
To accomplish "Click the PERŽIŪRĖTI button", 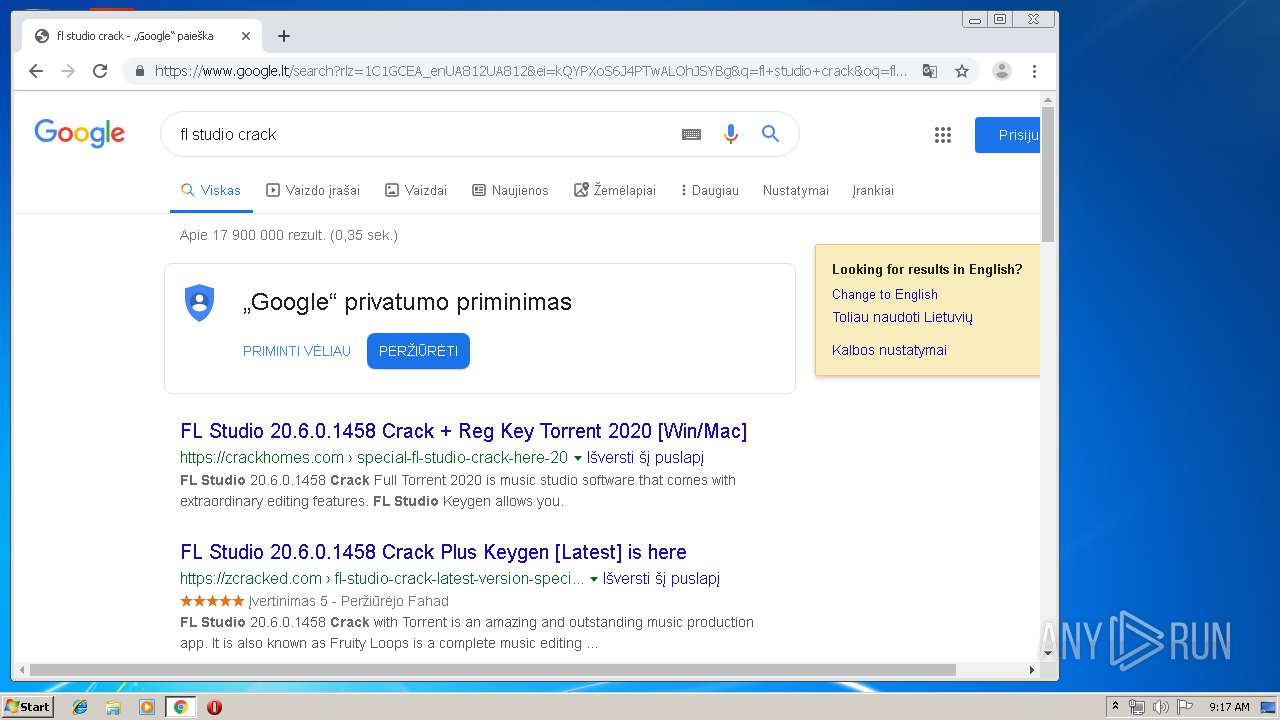I will (418, 351).
